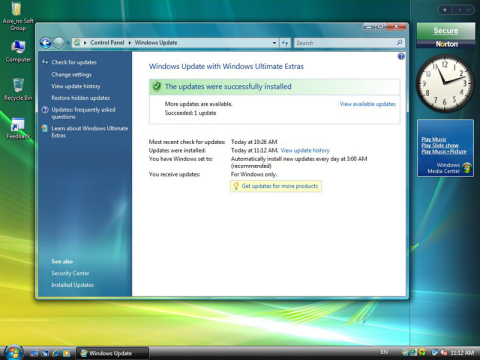Launch Internet Explorer from Quick Launch
This screenshot has height=360, width=480.
(56, 353)
